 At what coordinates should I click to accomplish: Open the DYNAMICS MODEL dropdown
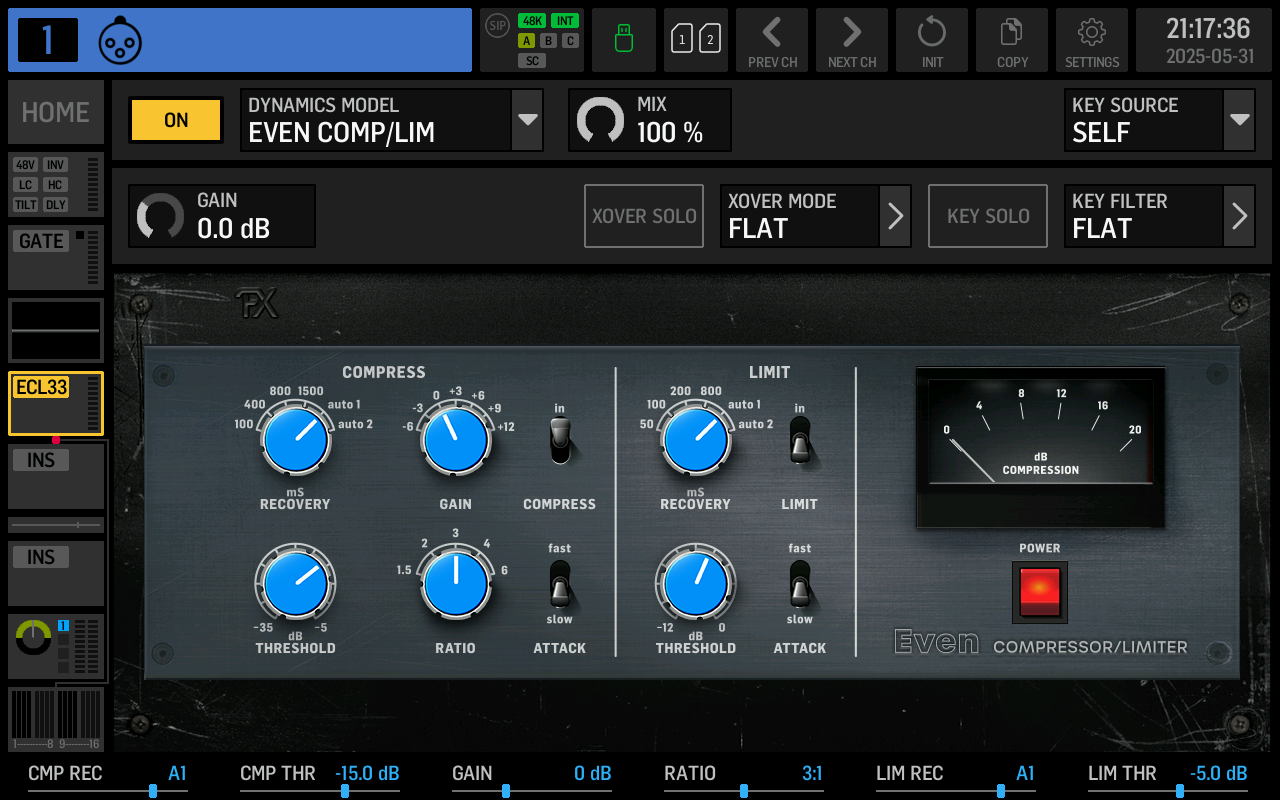(x=392, y=120)
